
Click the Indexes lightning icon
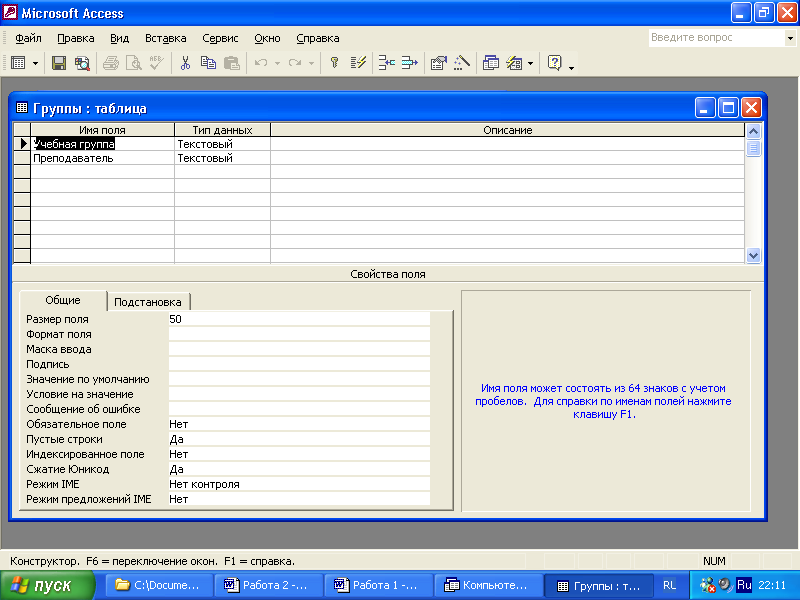pos(358,63)
